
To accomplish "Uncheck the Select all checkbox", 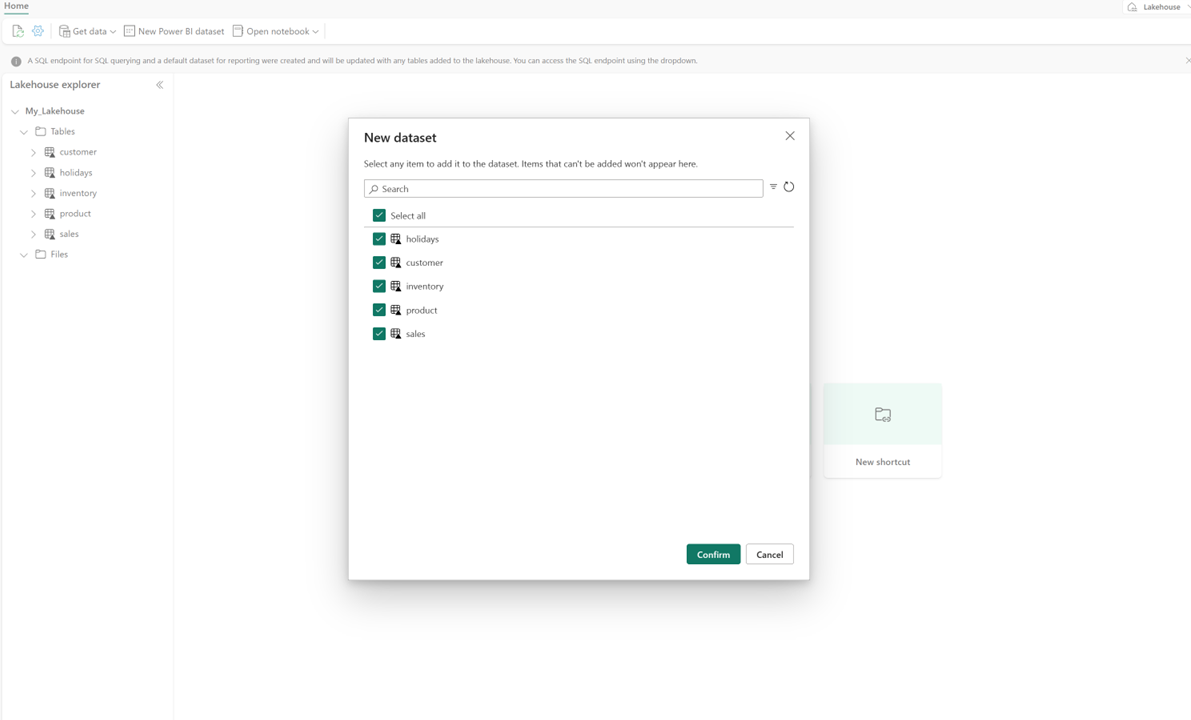I will (379, 215).
